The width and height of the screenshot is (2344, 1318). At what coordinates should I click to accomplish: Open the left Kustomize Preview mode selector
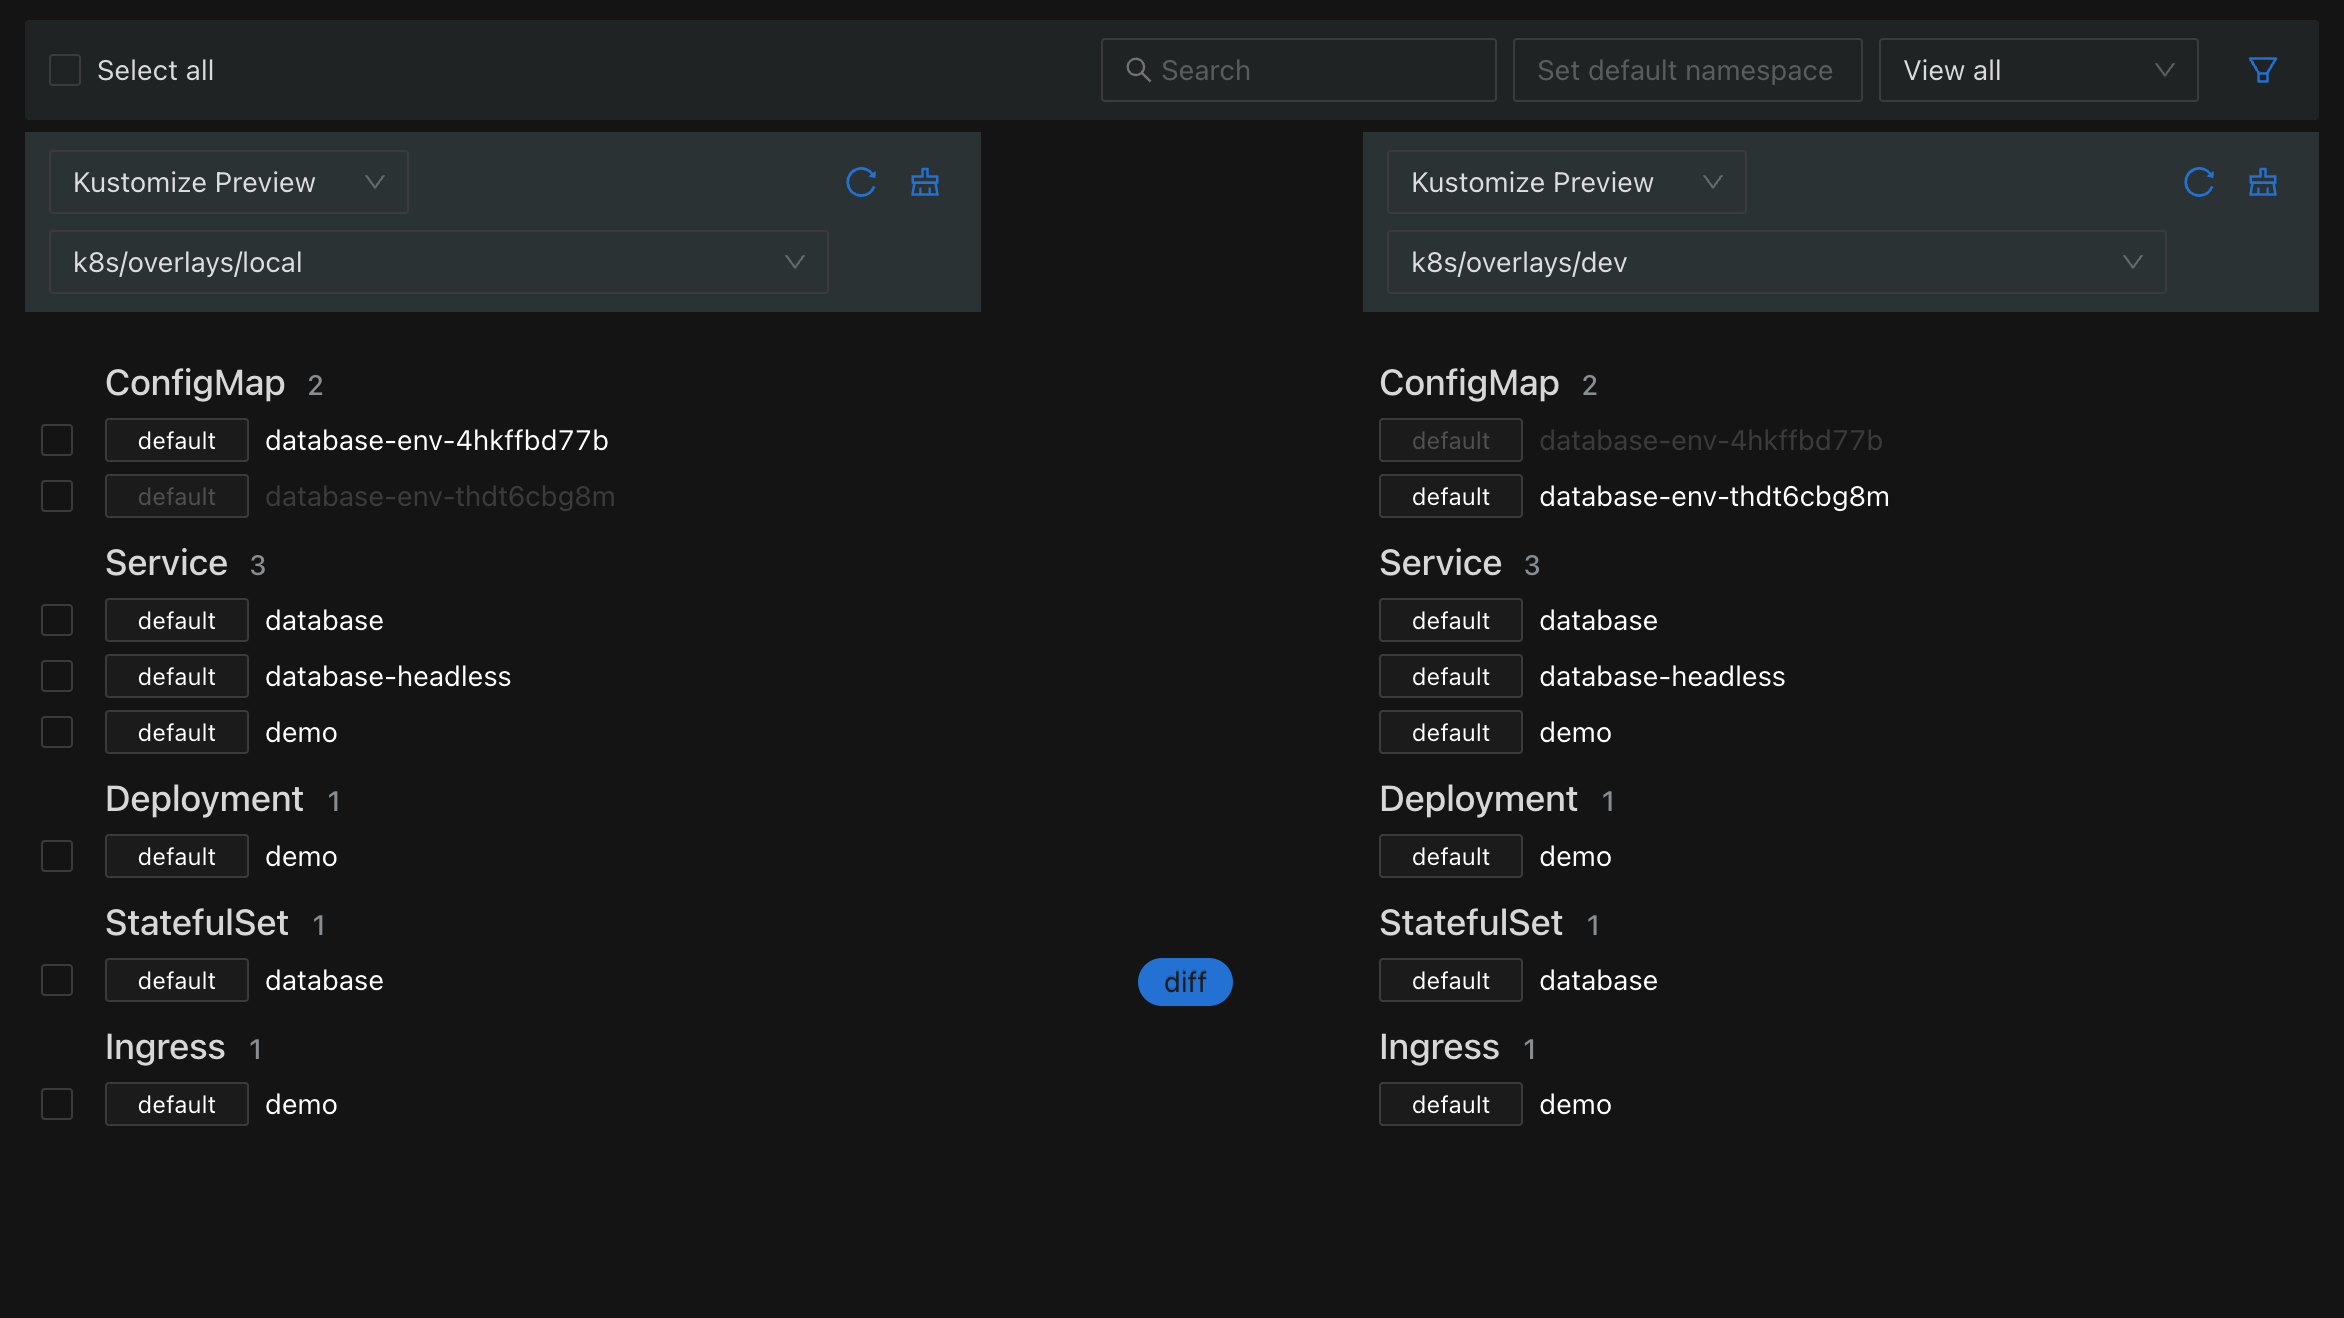point(227,182)
